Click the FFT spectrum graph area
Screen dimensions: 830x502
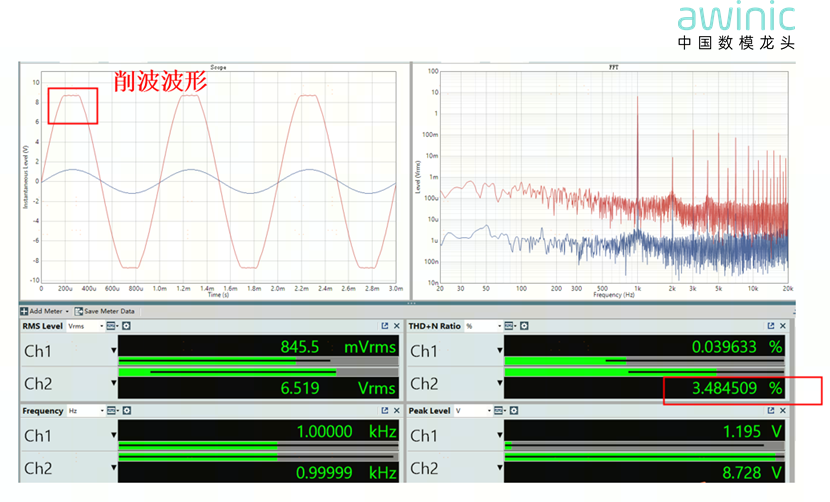point(612,180)
